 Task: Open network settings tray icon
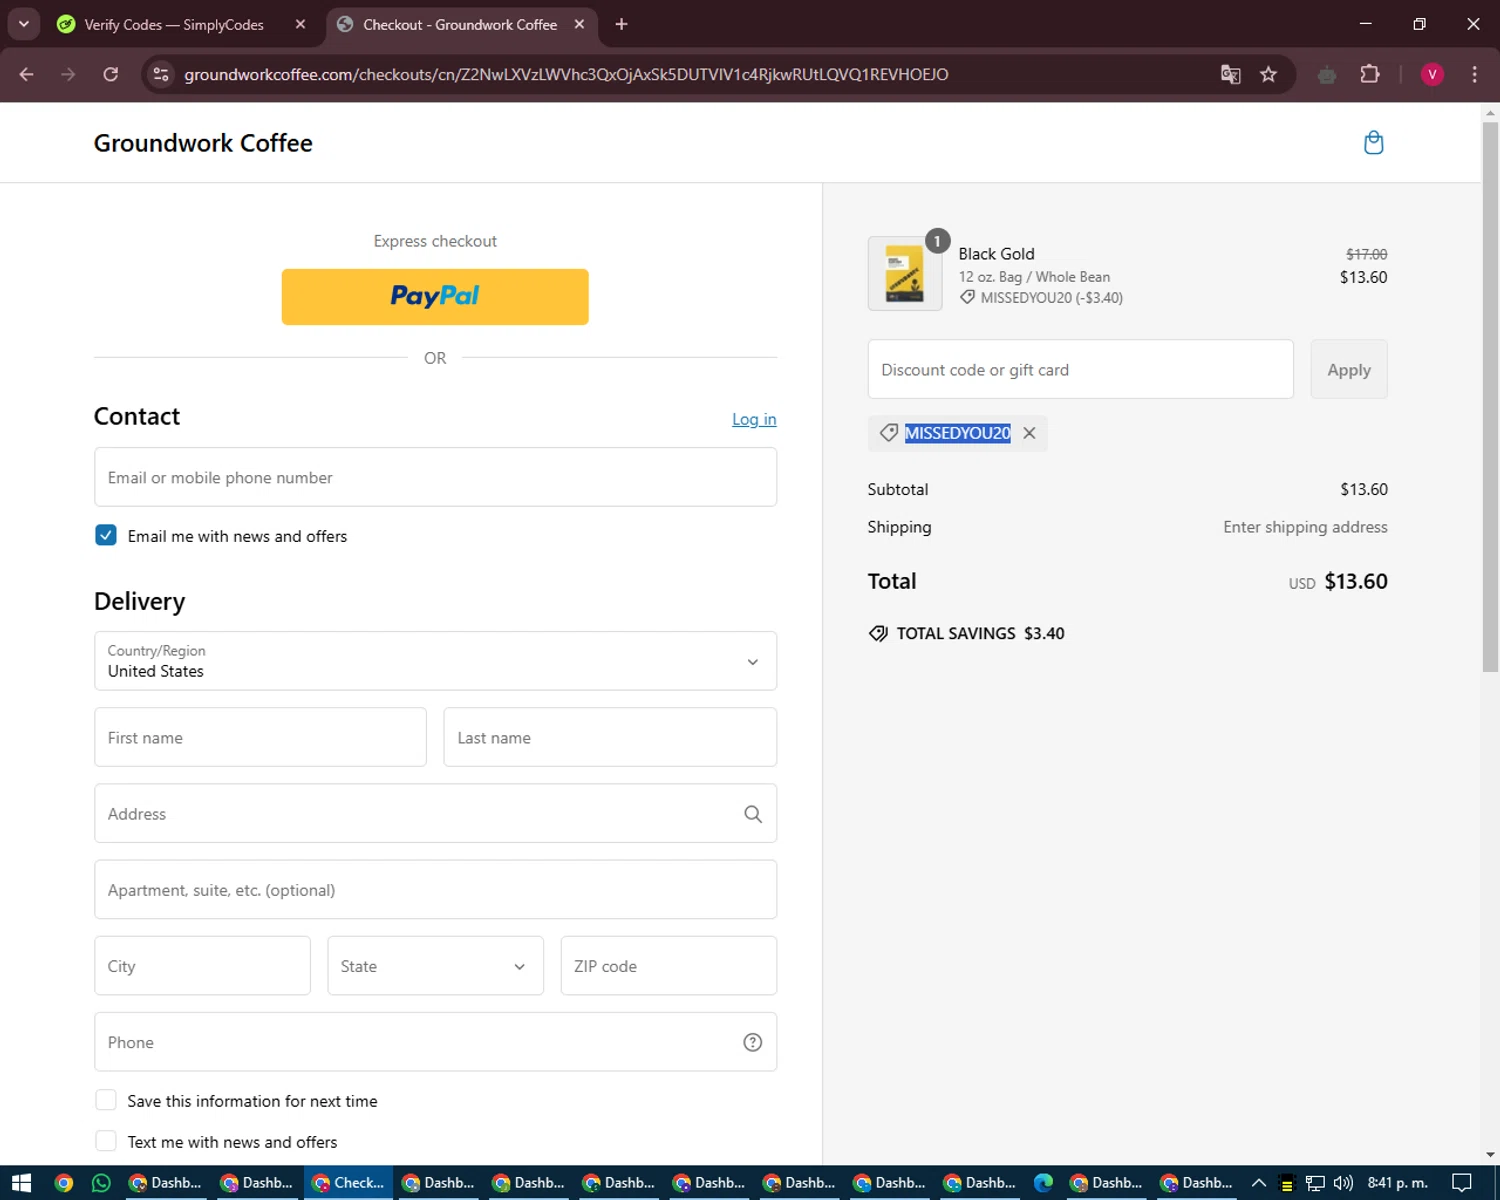[x=1315, y=1183]
